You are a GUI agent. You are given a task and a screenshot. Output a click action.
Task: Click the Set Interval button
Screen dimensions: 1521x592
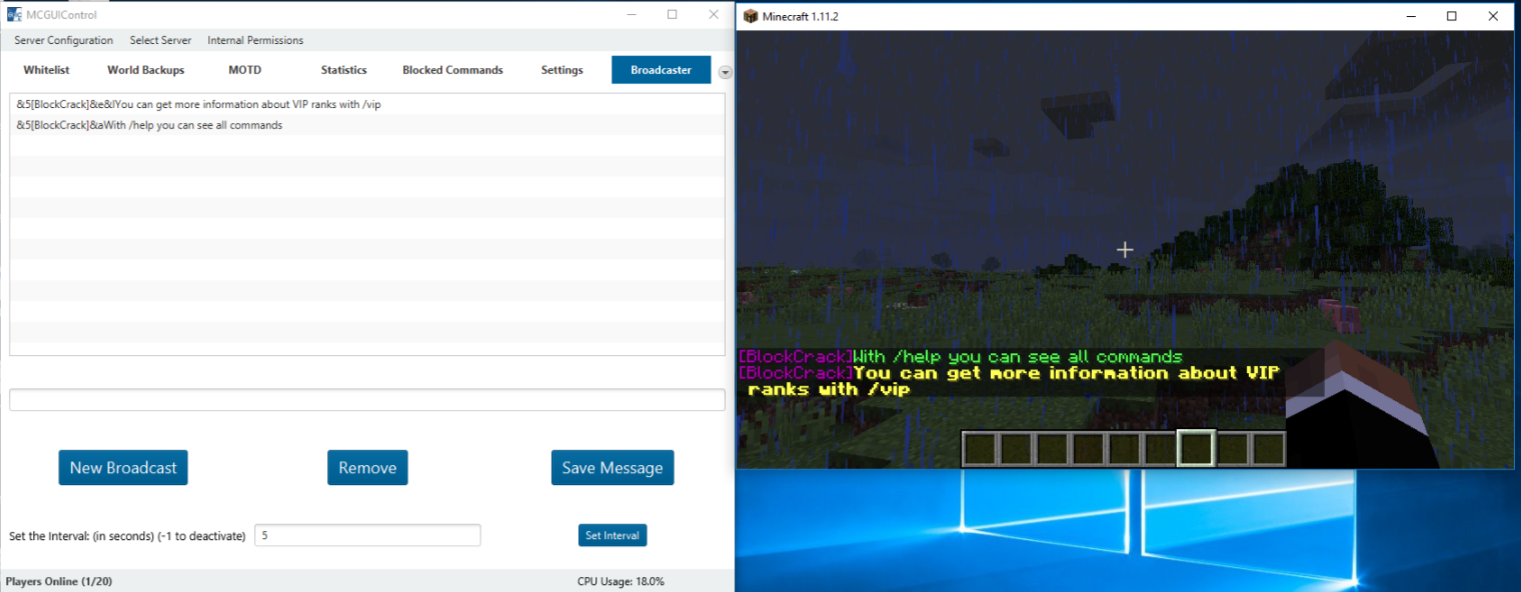612,536
